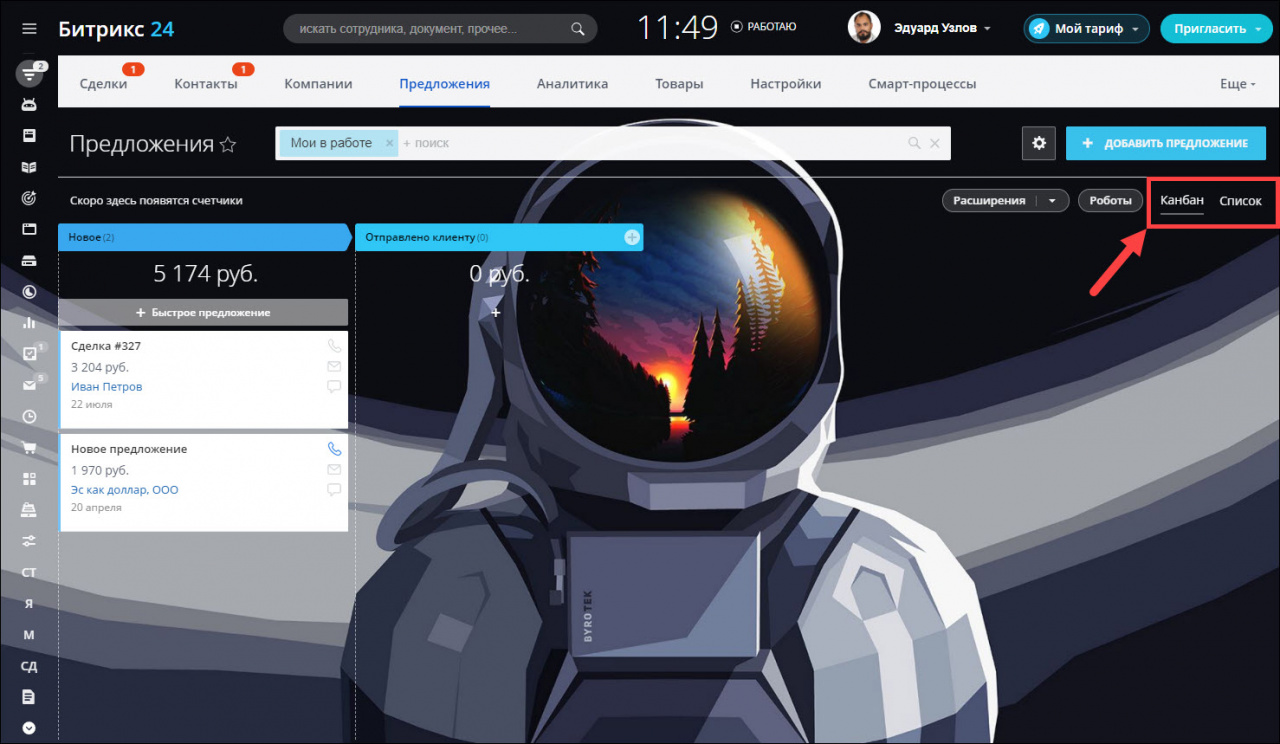Open the Компании tab
This screenshot has height=744, width=1280.
(x=318, y=84)
